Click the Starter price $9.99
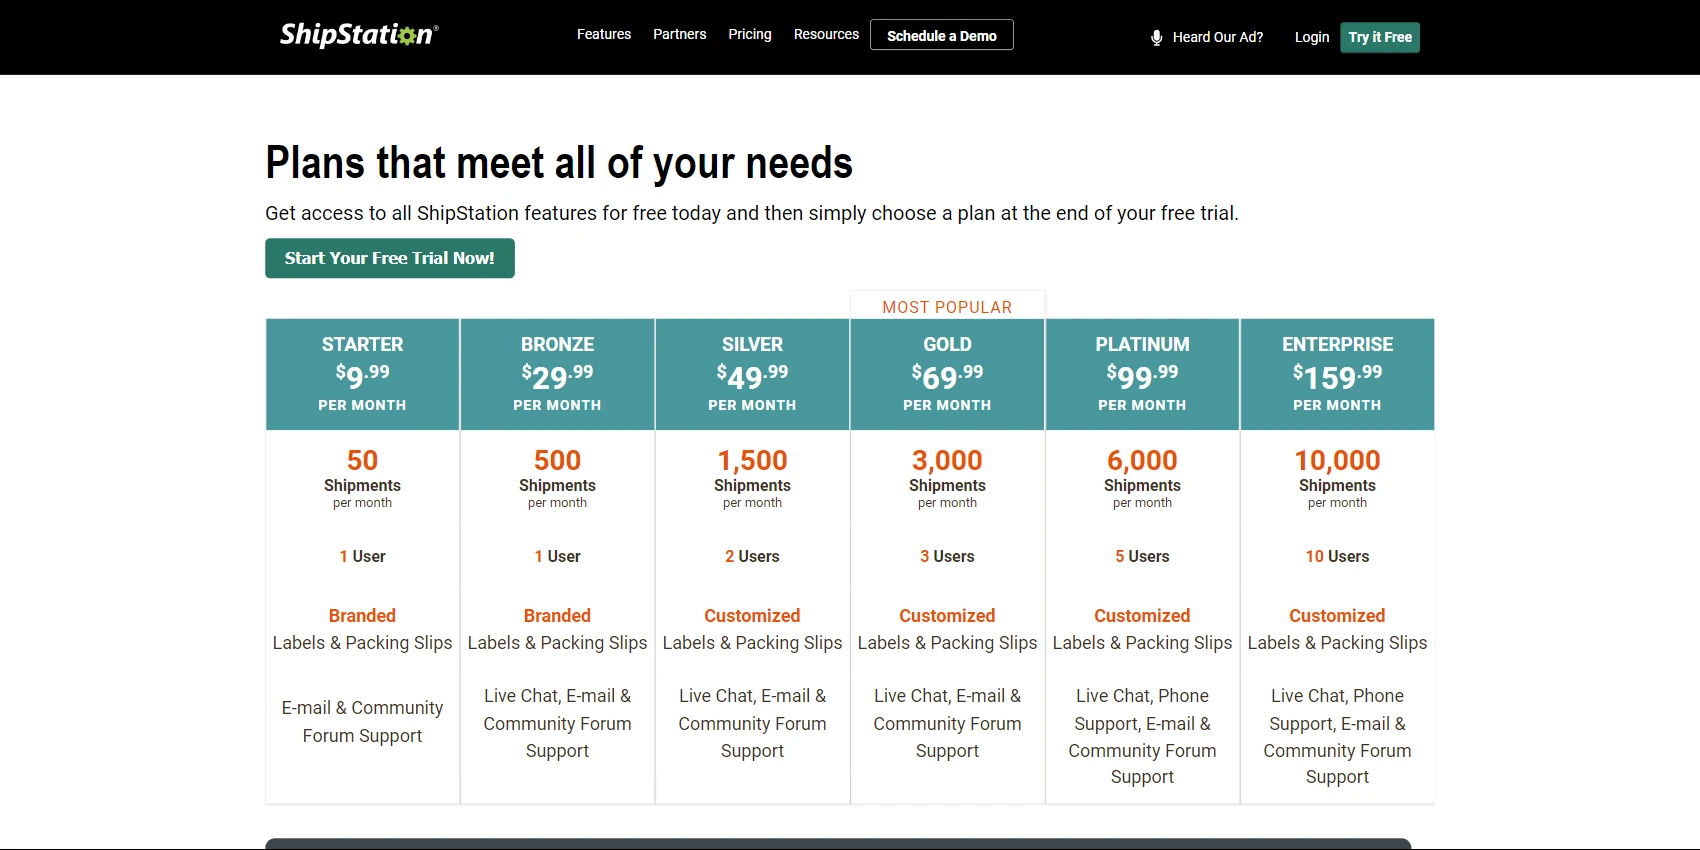This screenshot has width=1700, height=850. [362, 376]
